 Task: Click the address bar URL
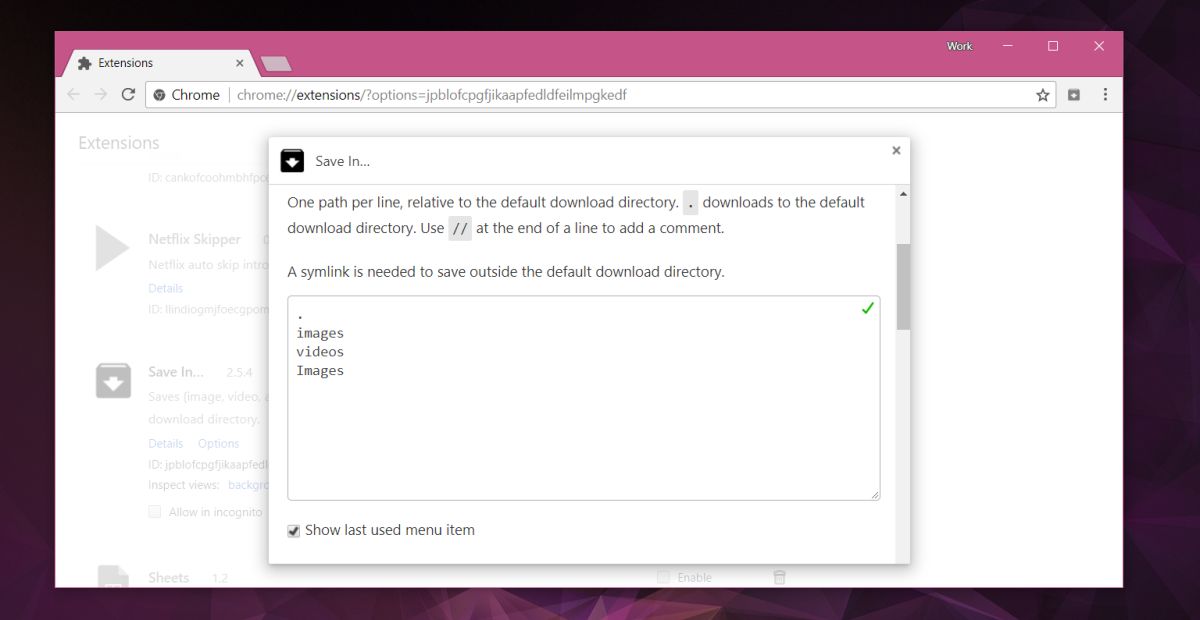click(432, 95)
